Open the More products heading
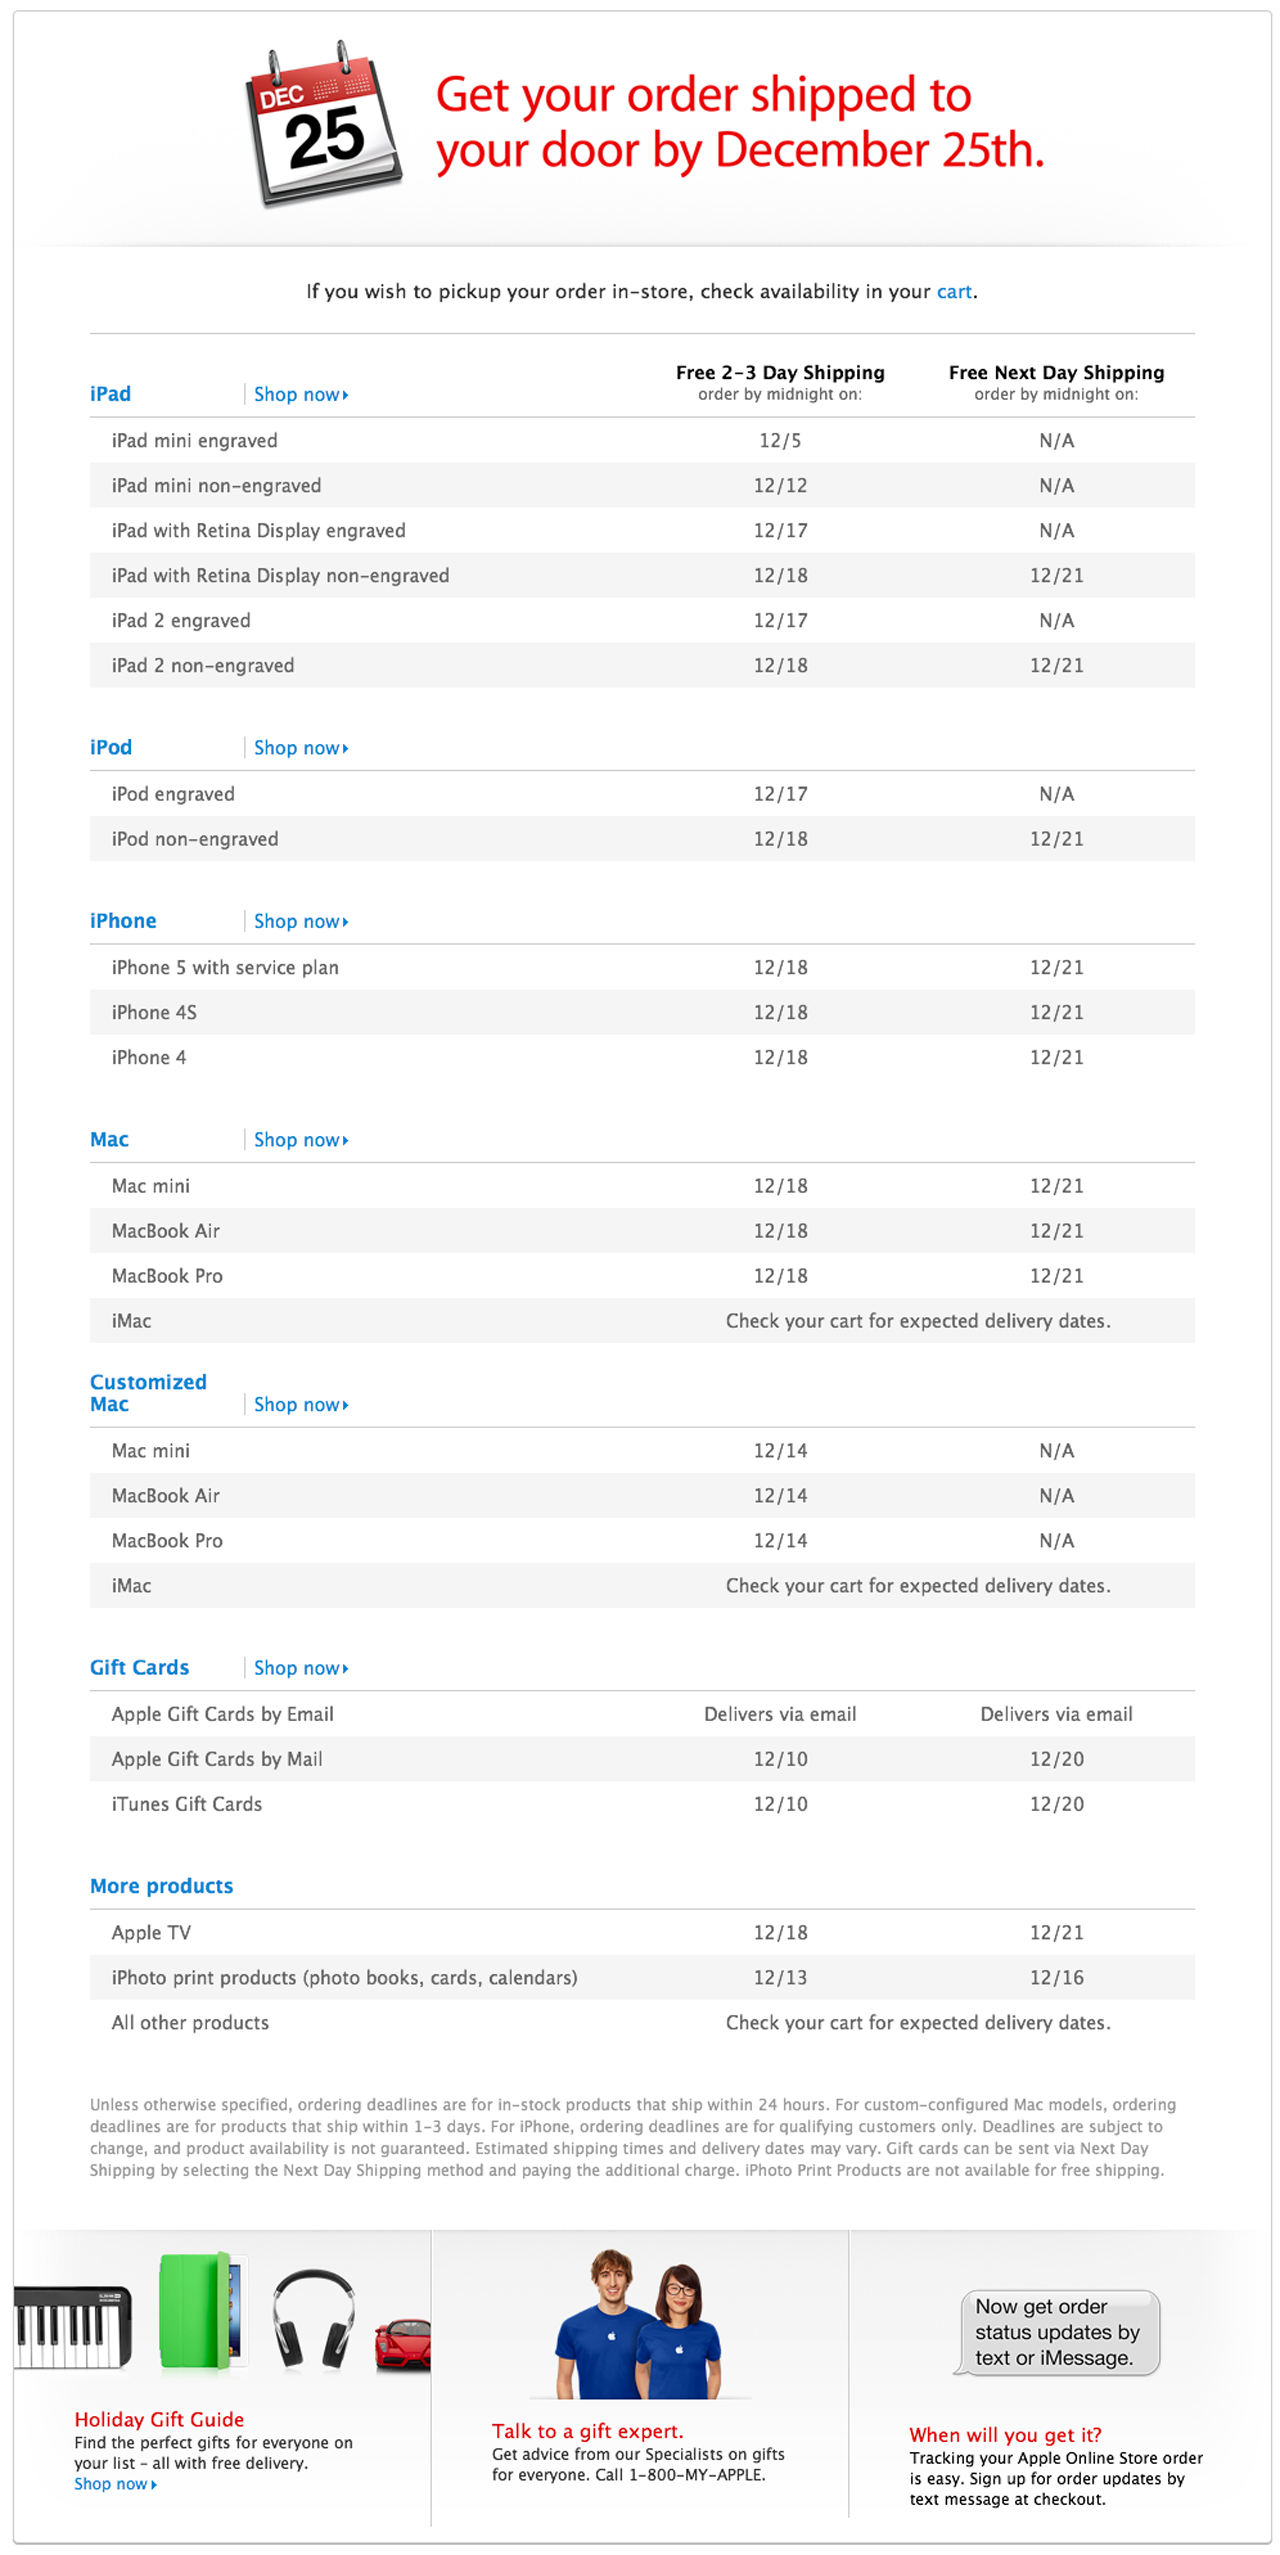Viewport: 1280px width, 2555px height. point(161,1886)
